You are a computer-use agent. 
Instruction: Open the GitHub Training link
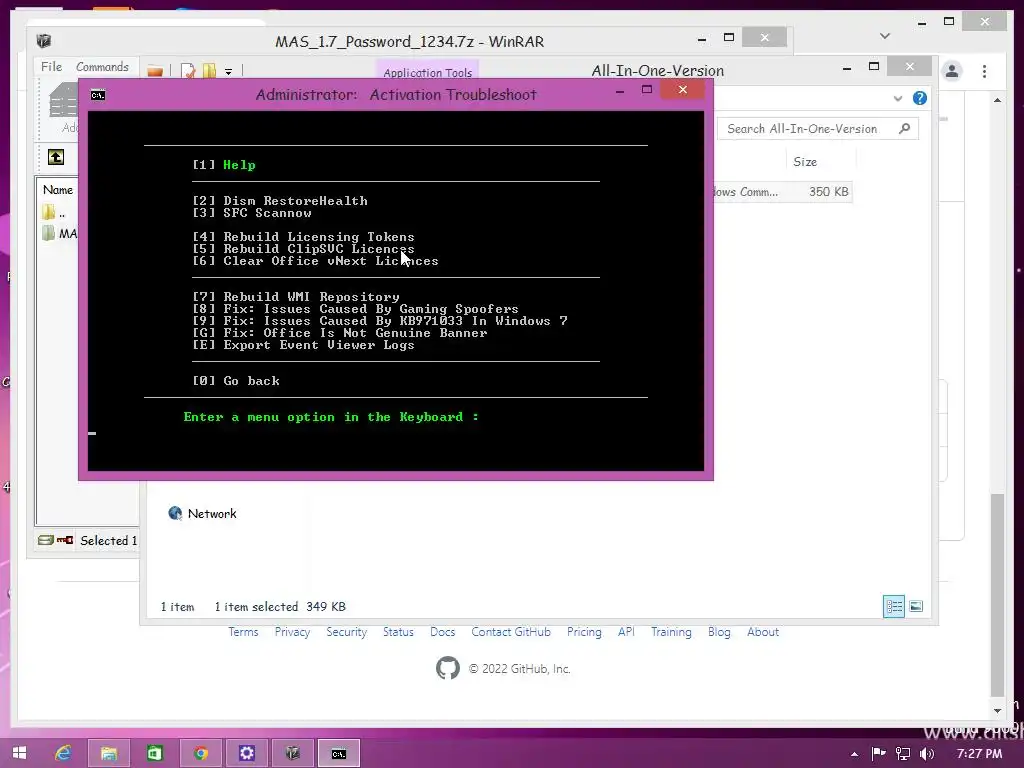click(x=671, y=632)
